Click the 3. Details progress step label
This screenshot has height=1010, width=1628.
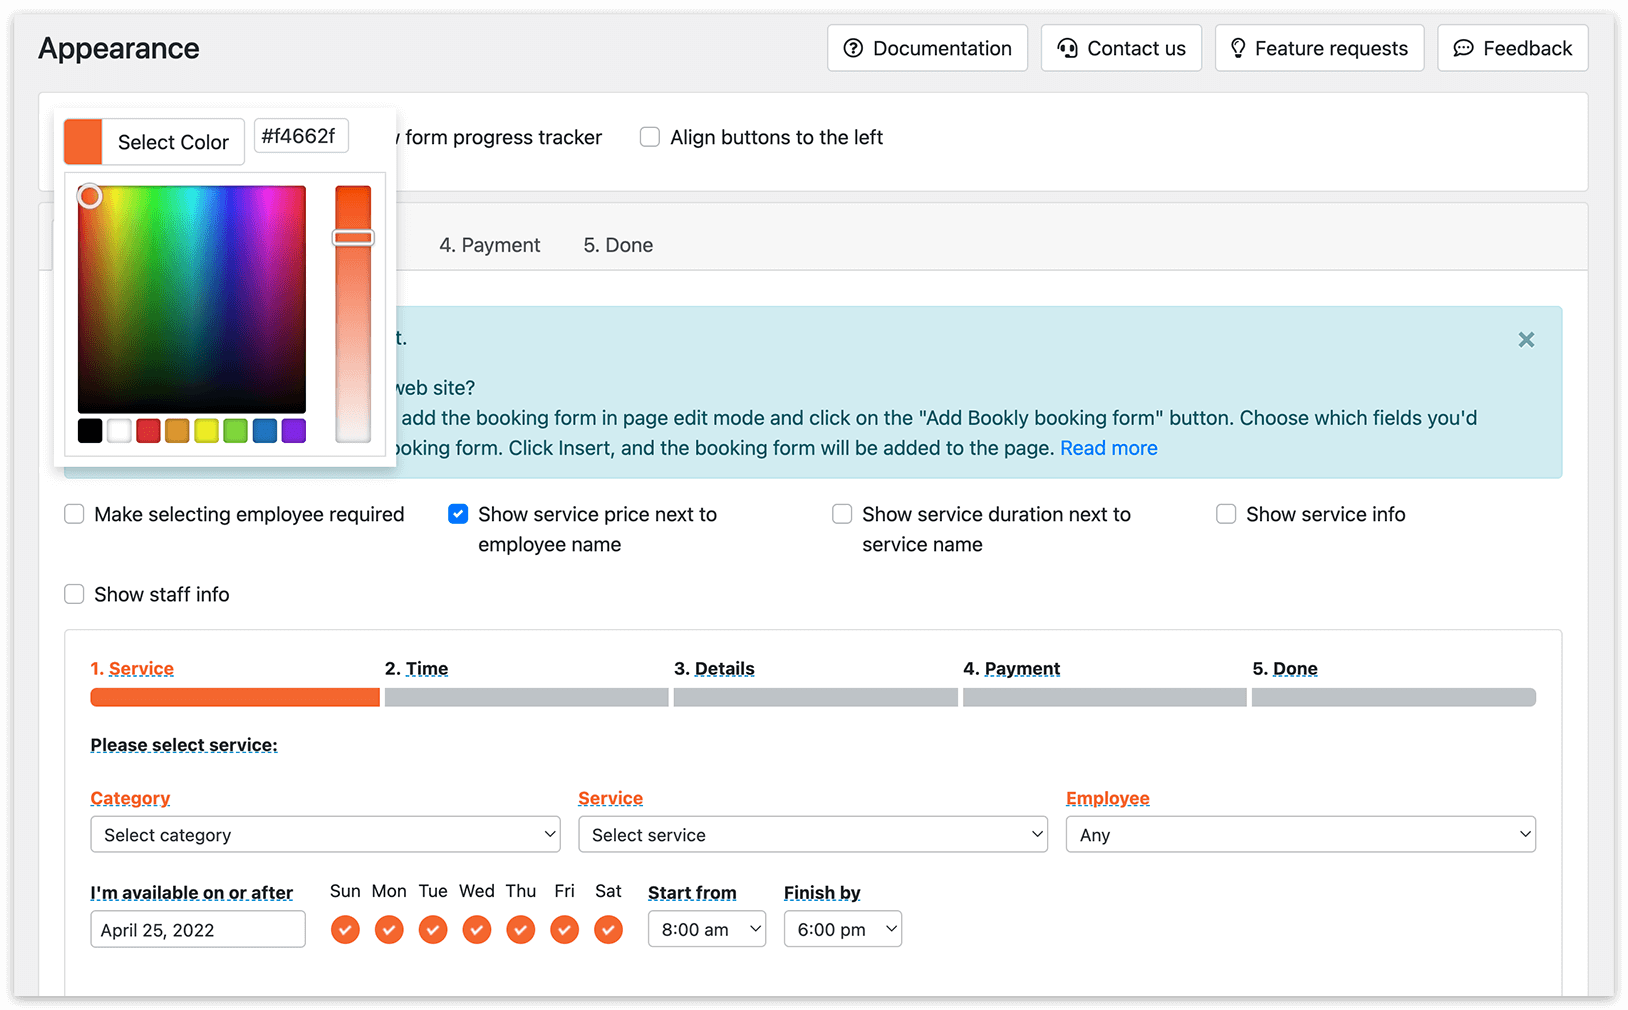tap(714, 668)
